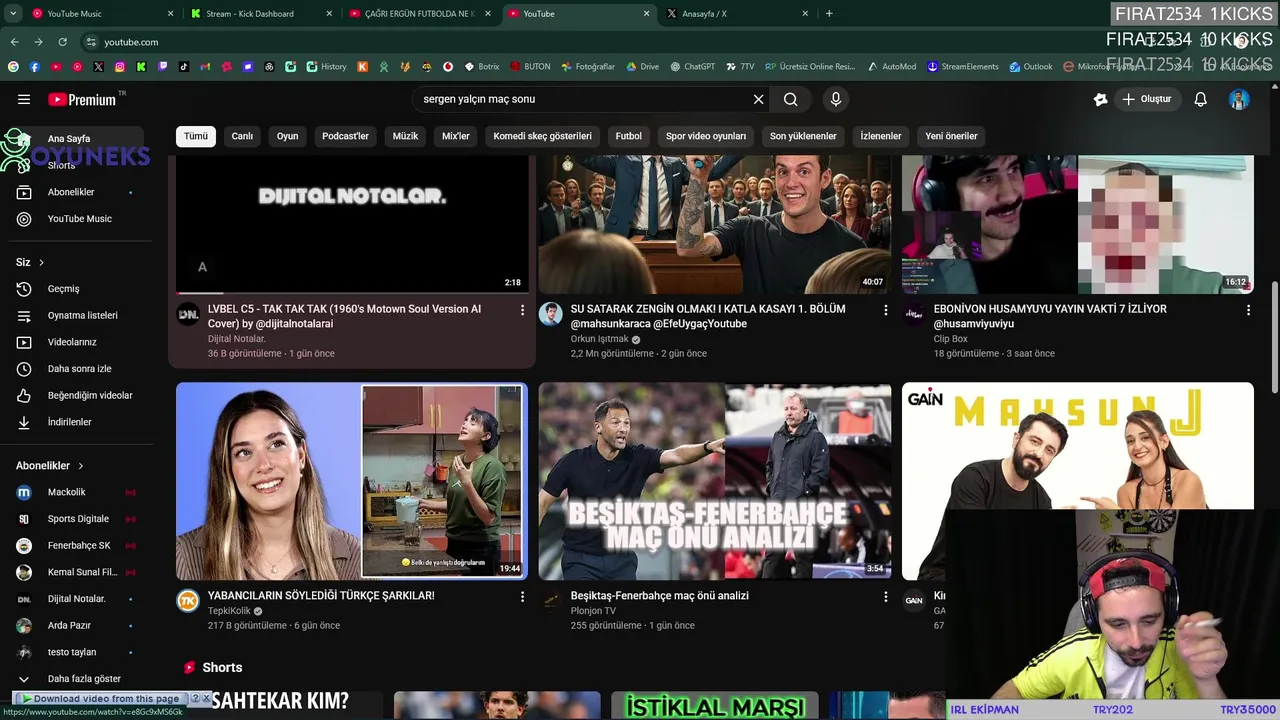Open the Drive bookmark
Screen dimensions: 1280x720
(x=642, y=67)
